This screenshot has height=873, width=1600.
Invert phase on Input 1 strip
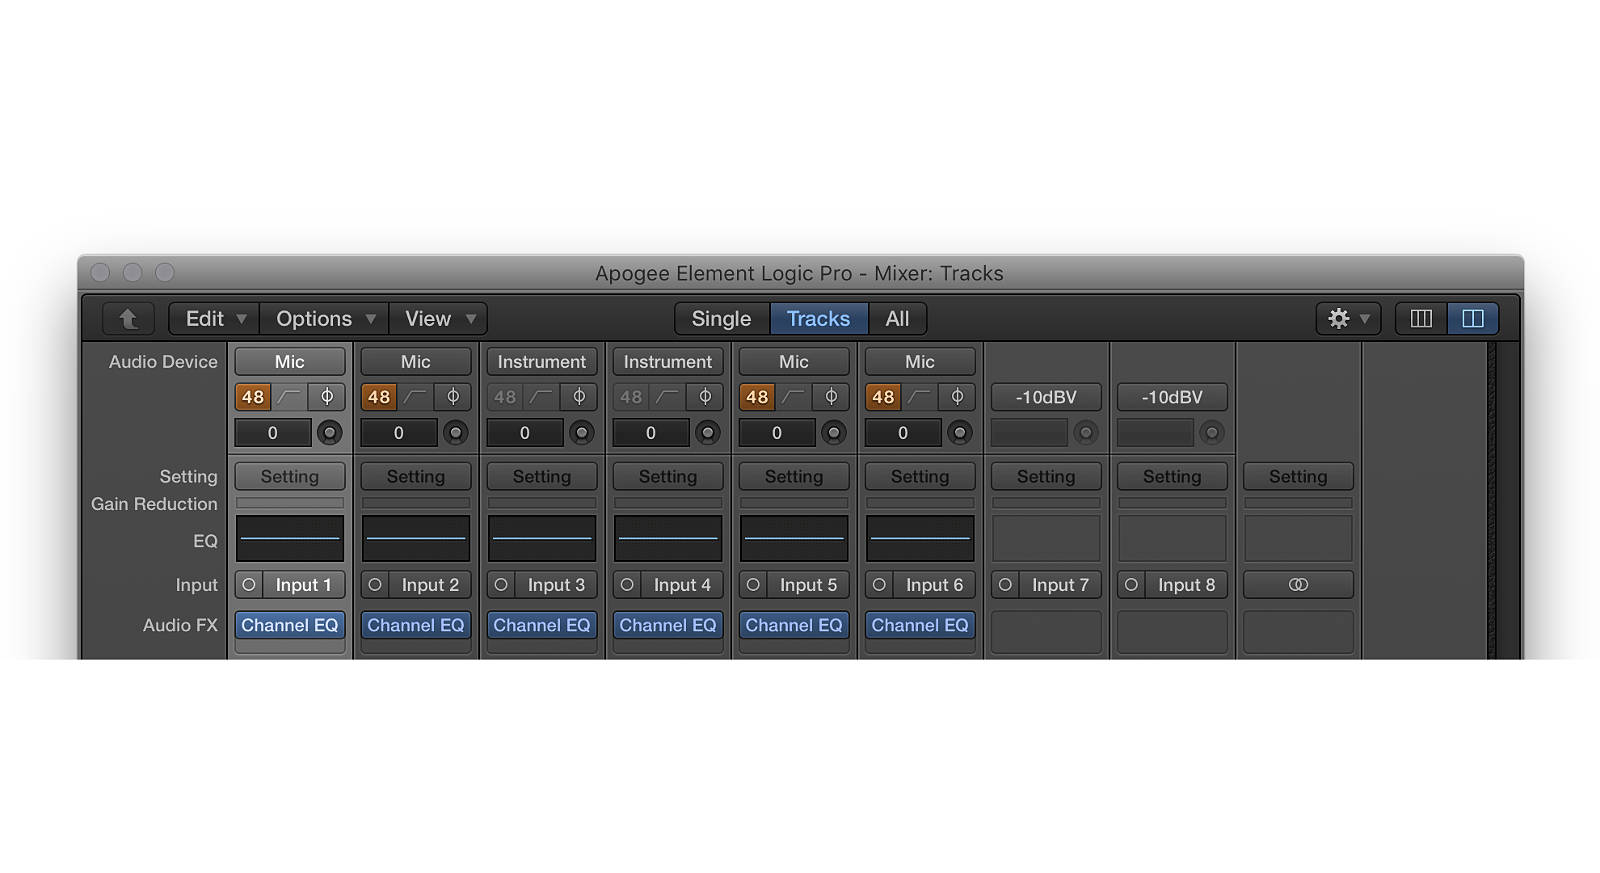(327, 397)
